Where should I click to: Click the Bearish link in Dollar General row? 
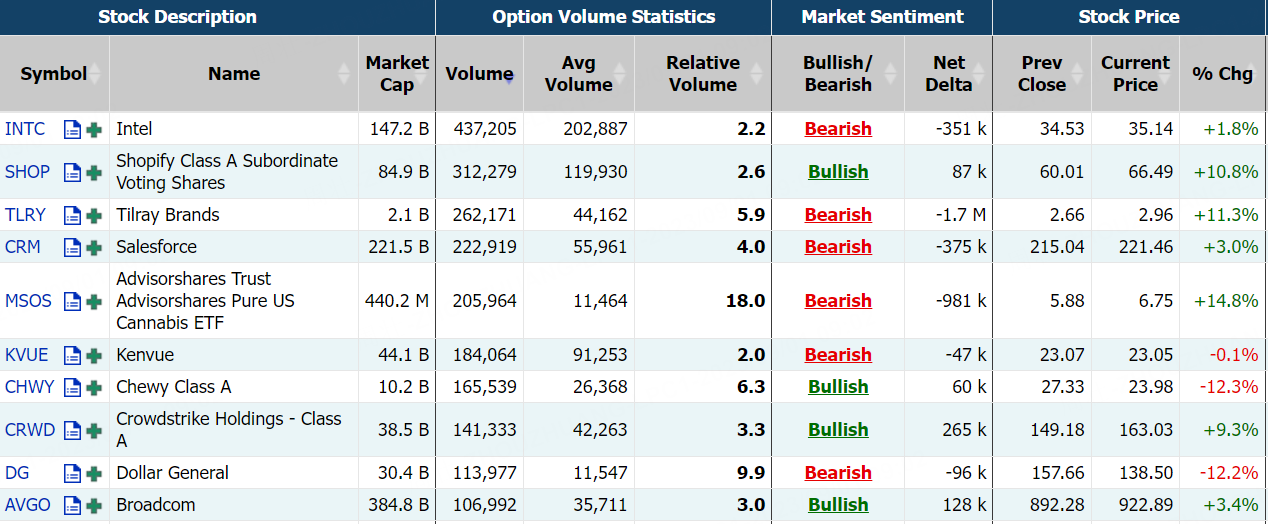tap(838, 473)
